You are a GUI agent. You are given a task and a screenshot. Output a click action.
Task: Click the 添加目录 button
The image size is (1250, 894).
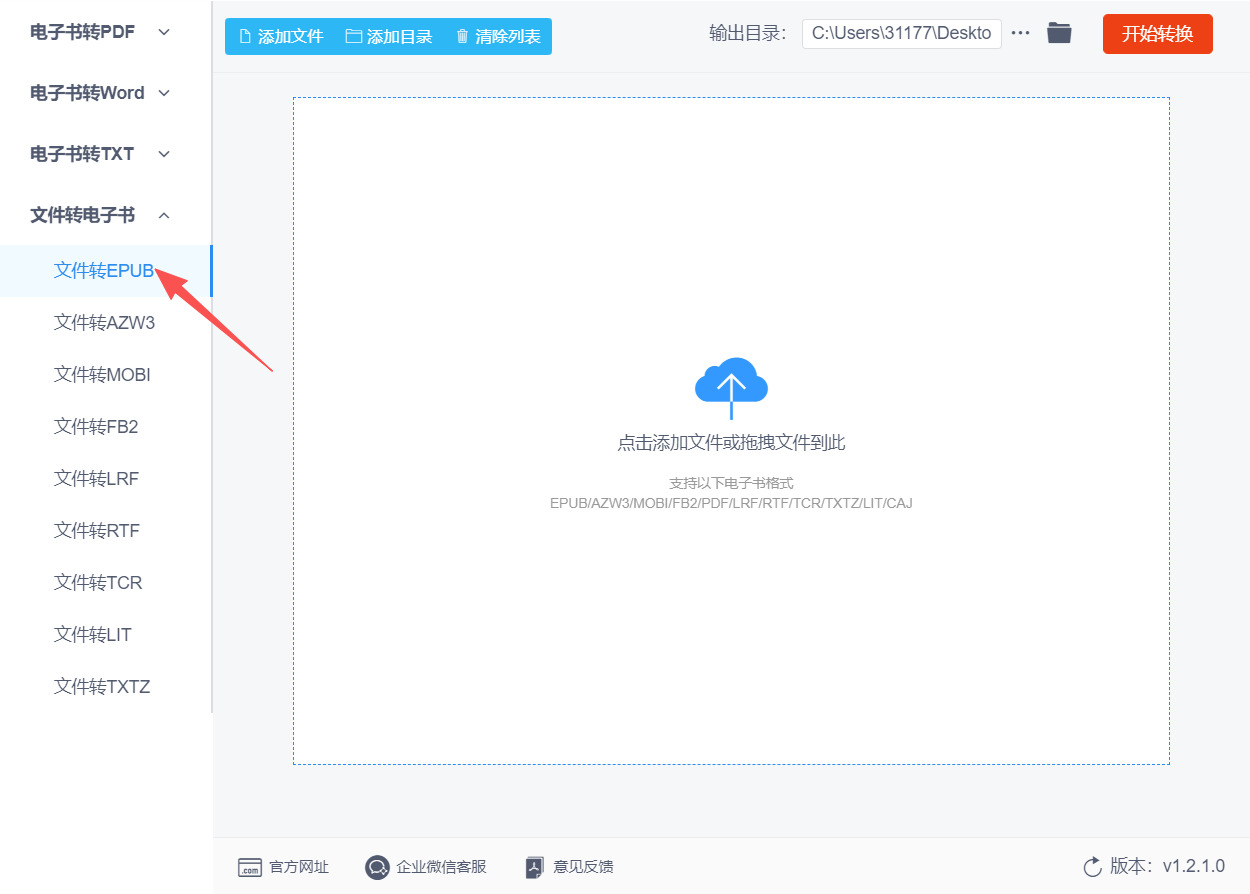[x=389, y=37]
